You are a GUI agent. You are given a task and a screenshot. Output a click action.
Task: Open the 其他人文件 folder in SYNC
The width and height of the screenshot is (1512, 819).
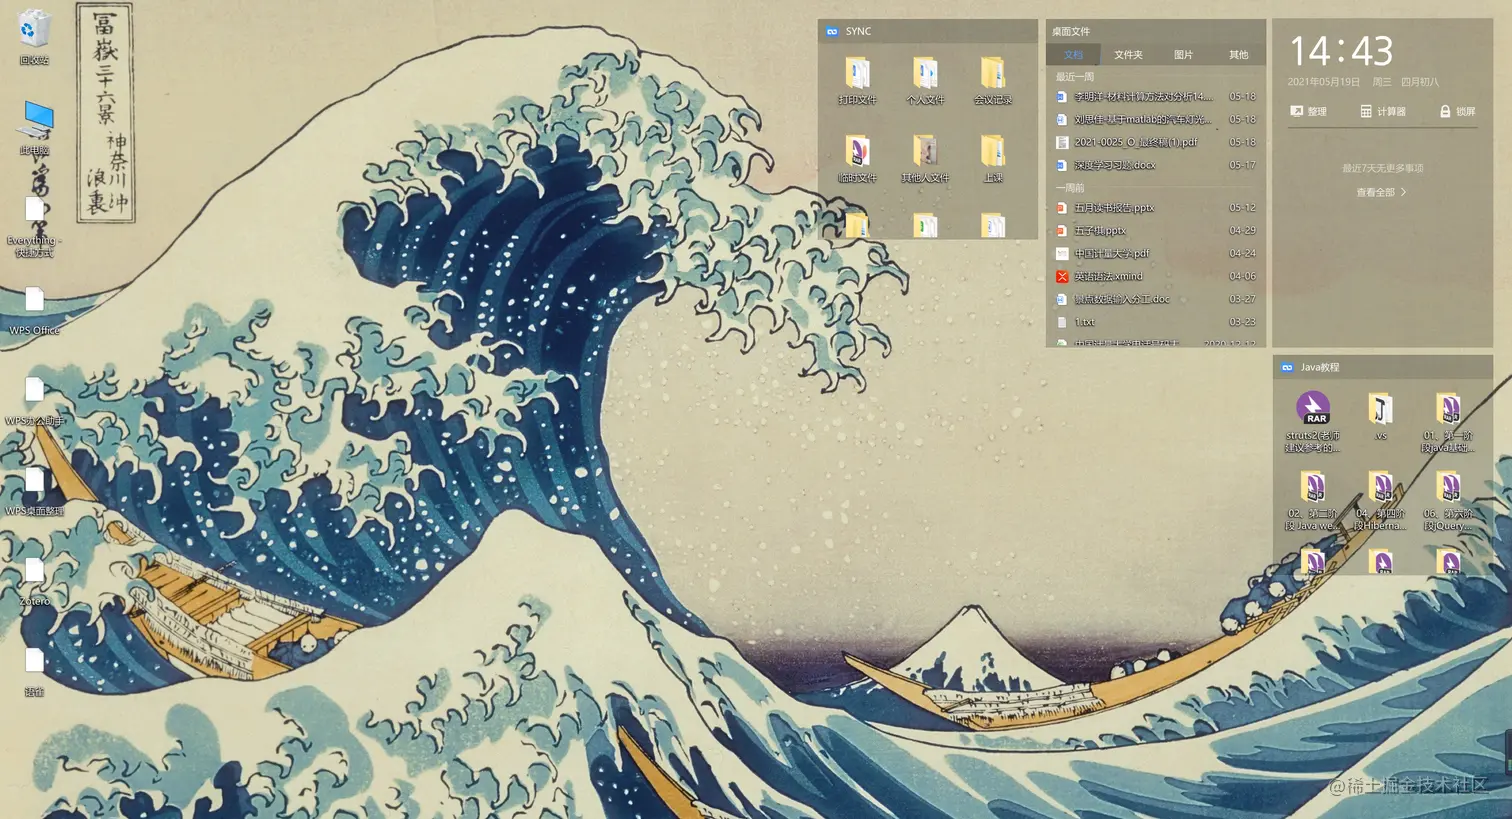pyautogui.click(x=925, y=159)
